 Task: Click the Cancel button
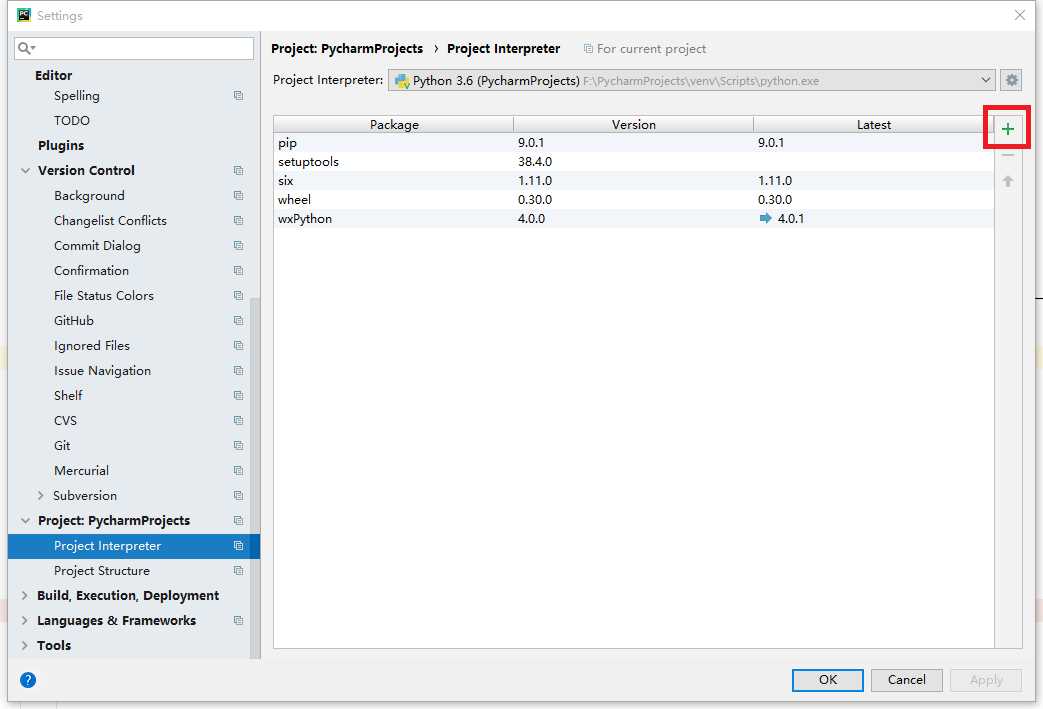click(907, 680)
